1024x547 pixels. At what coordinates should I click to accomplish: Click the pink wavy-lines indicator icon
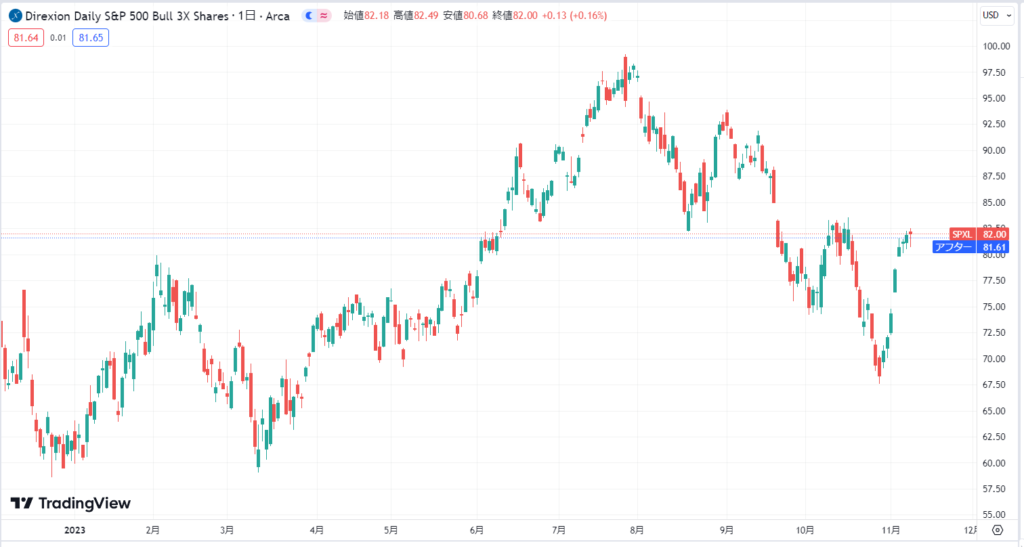(324, 16)
